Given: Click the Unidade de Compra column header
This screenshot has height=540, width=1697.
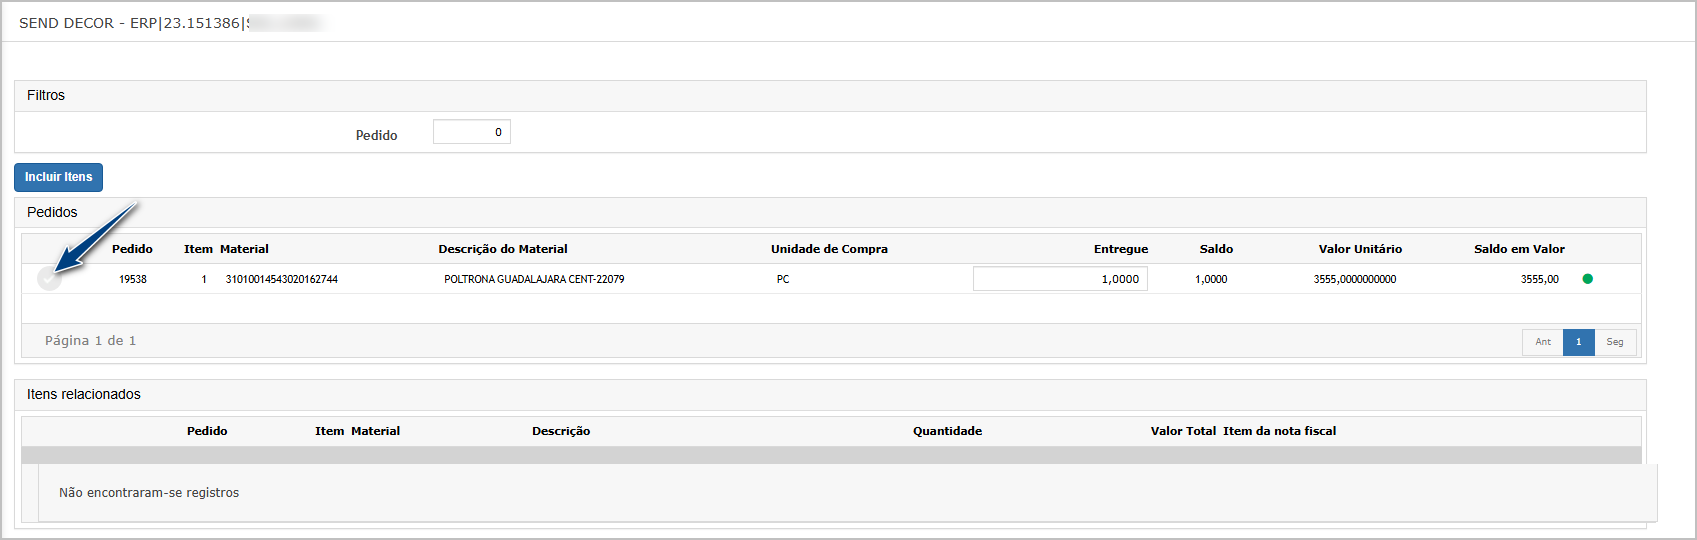Looking at the screenshot, I should click(829, 249).
